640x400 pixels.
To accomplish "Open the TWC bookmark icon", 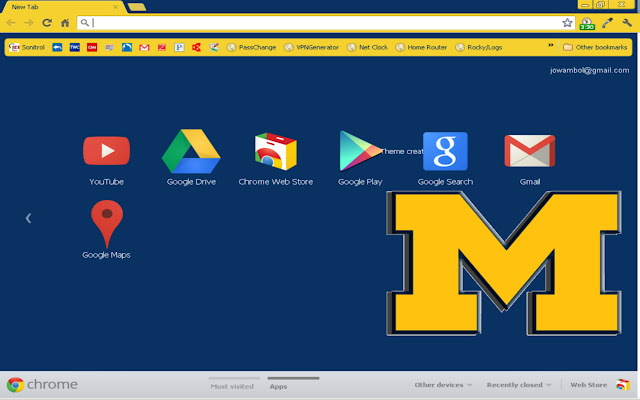I will click(x=75, y=47).
